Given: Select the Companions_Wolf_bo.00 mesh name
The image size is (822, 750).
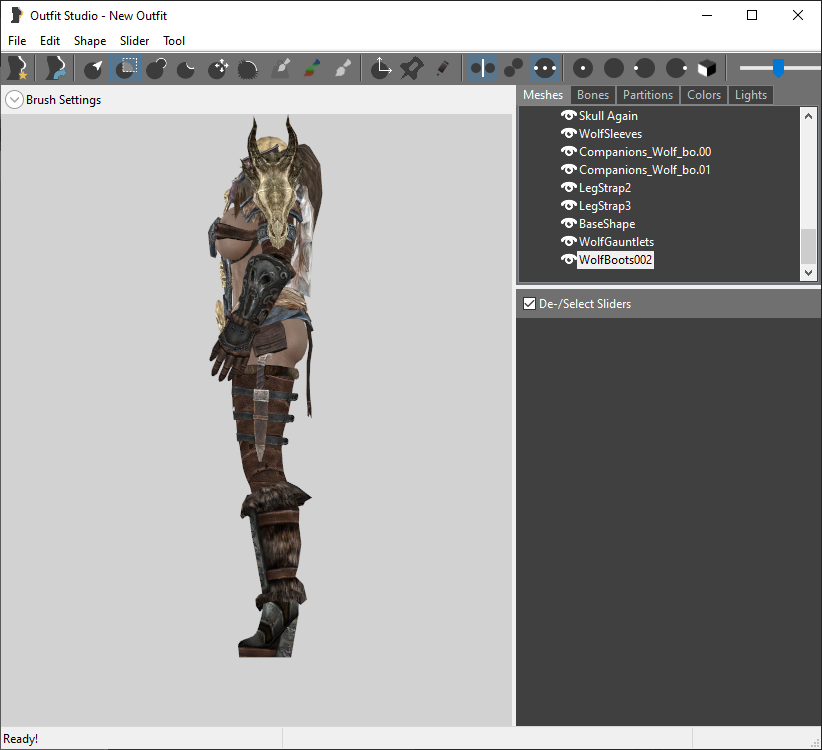Looking at the screenshot, I should point(645,151).
